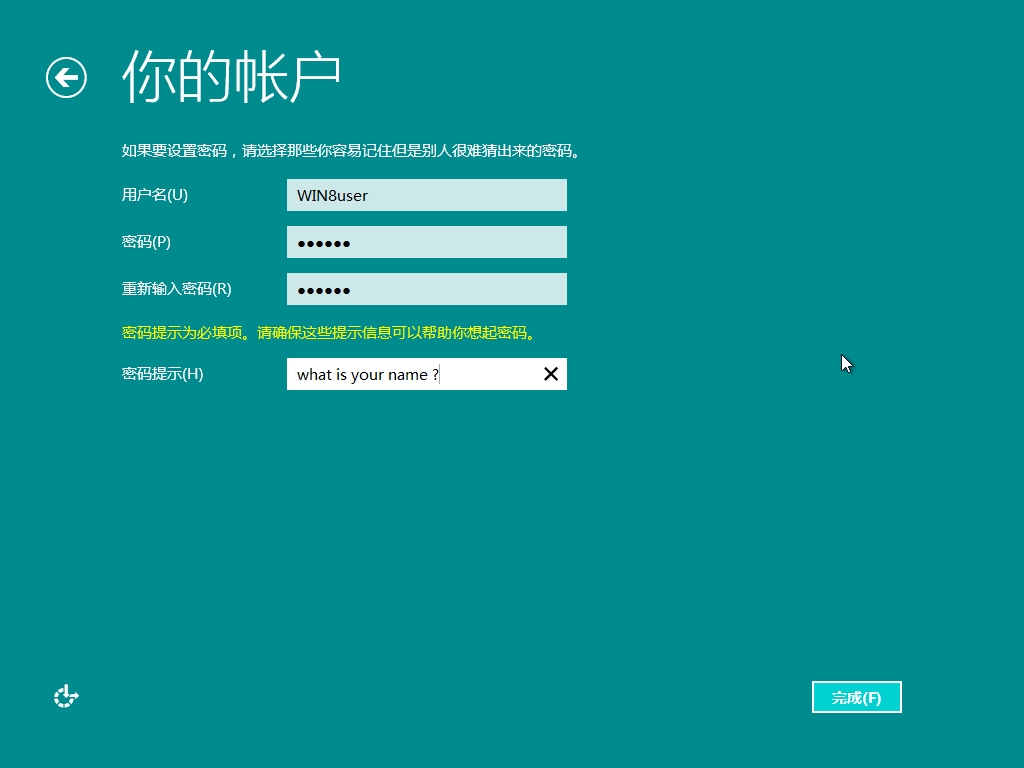The image size is (1024, 768).
Task: Go back with the circled arrow icon
Action: coord(66,78)
